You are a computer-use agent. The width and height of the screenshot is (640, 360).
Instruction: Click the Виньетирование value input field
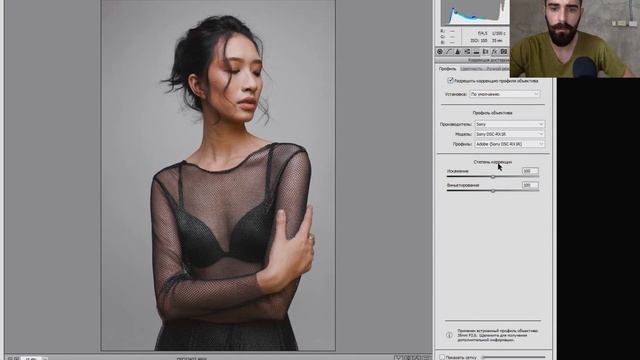(530, 185)
